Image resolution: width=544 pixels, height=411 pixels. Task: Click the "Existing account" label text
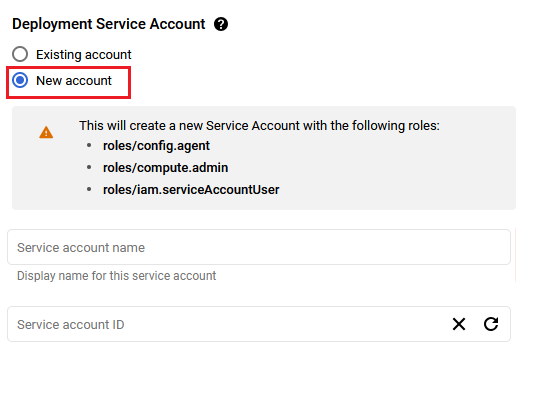(84, 54)
